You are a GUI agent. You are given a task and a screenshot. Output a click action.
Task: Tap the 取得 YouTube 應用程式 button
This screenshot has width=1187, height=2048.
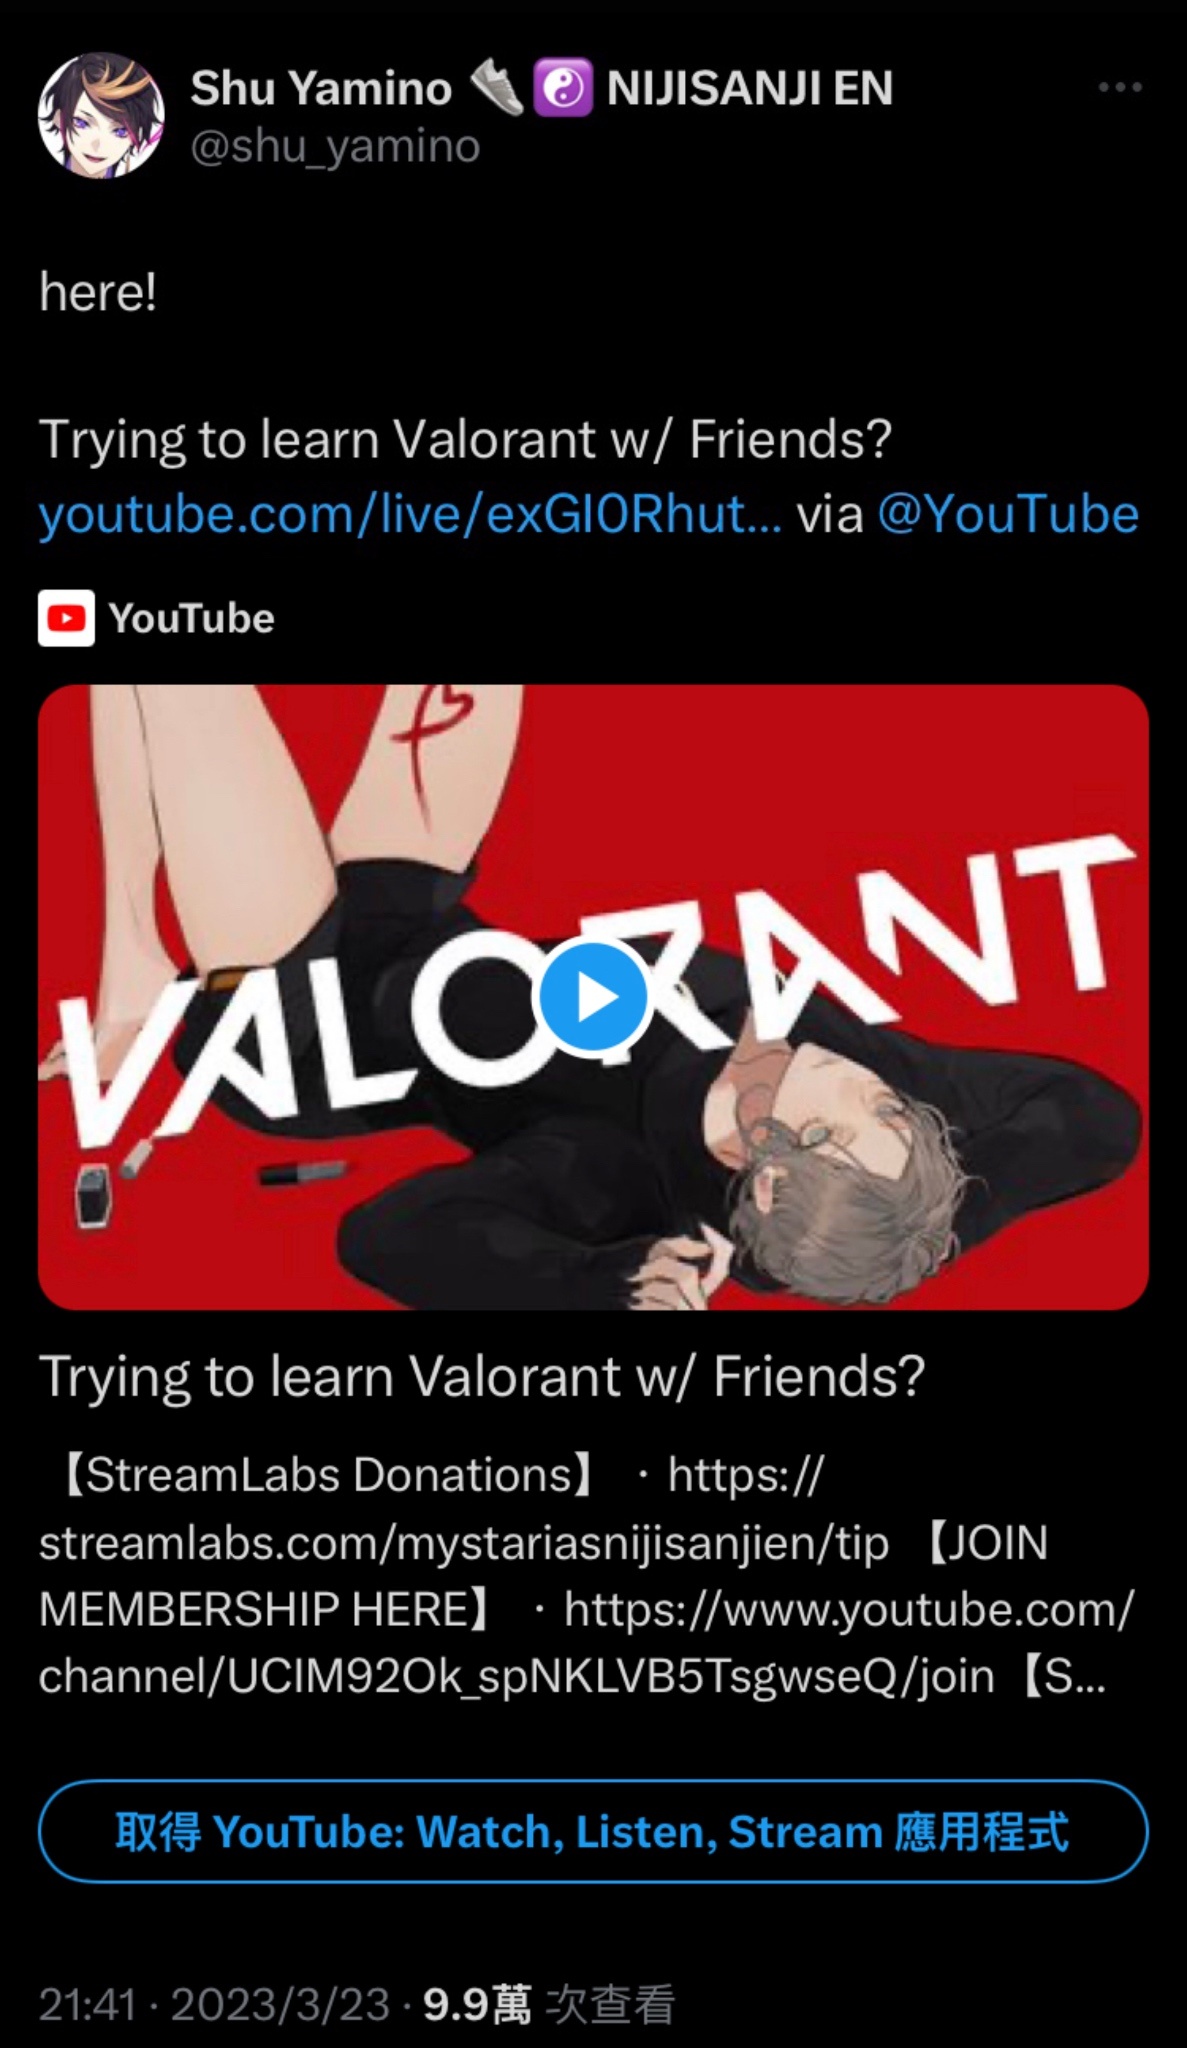click(x=593, y=1832)
